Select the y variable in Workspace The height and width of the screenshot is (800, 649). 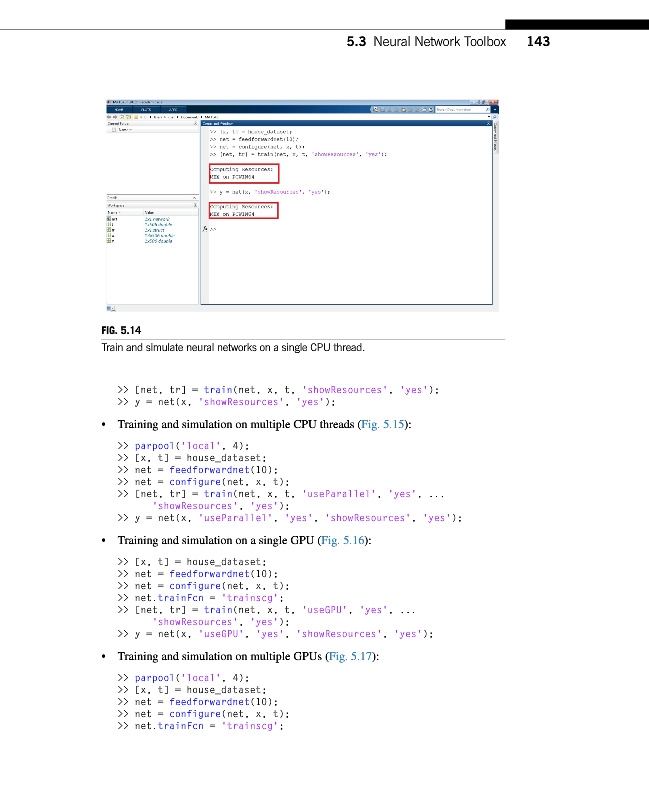click(x=112, y=241)
